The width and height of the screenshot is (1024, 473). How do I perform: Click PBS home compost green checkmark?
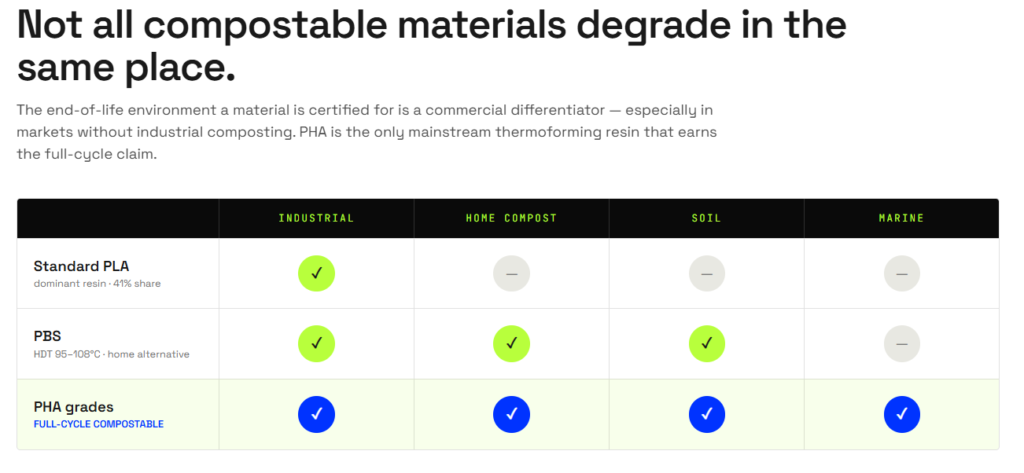[x=511, y=344]
